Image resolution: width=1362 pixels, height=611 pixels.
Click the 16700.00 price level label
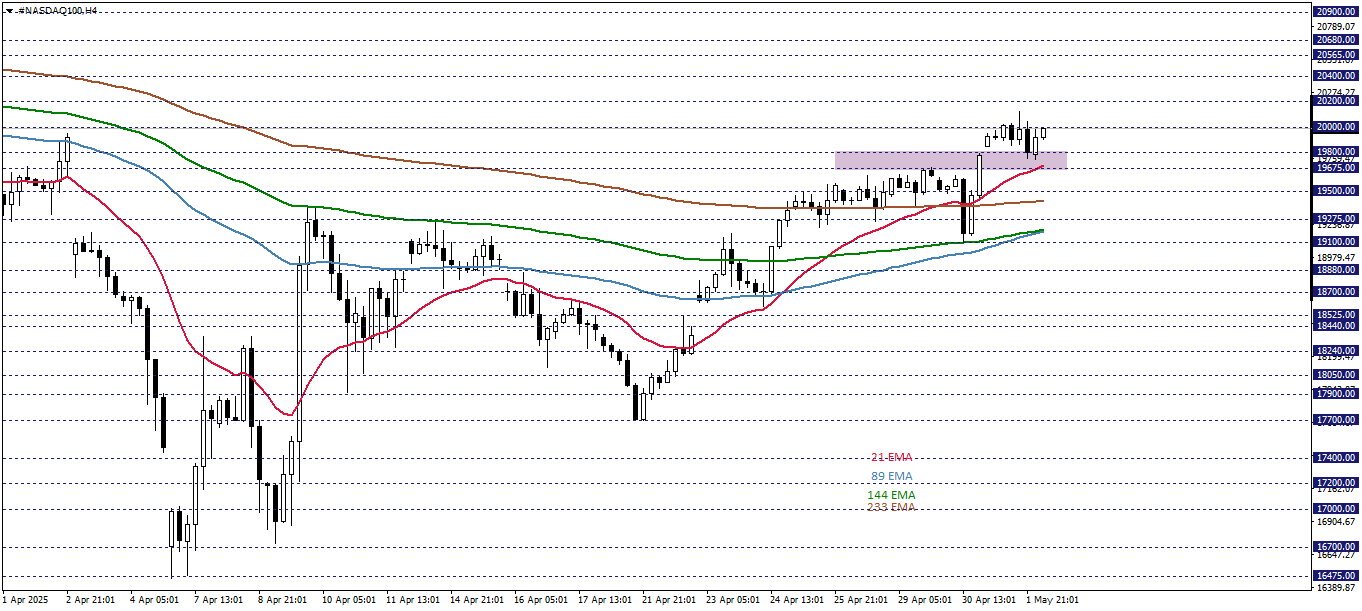tap(1335, 548)
